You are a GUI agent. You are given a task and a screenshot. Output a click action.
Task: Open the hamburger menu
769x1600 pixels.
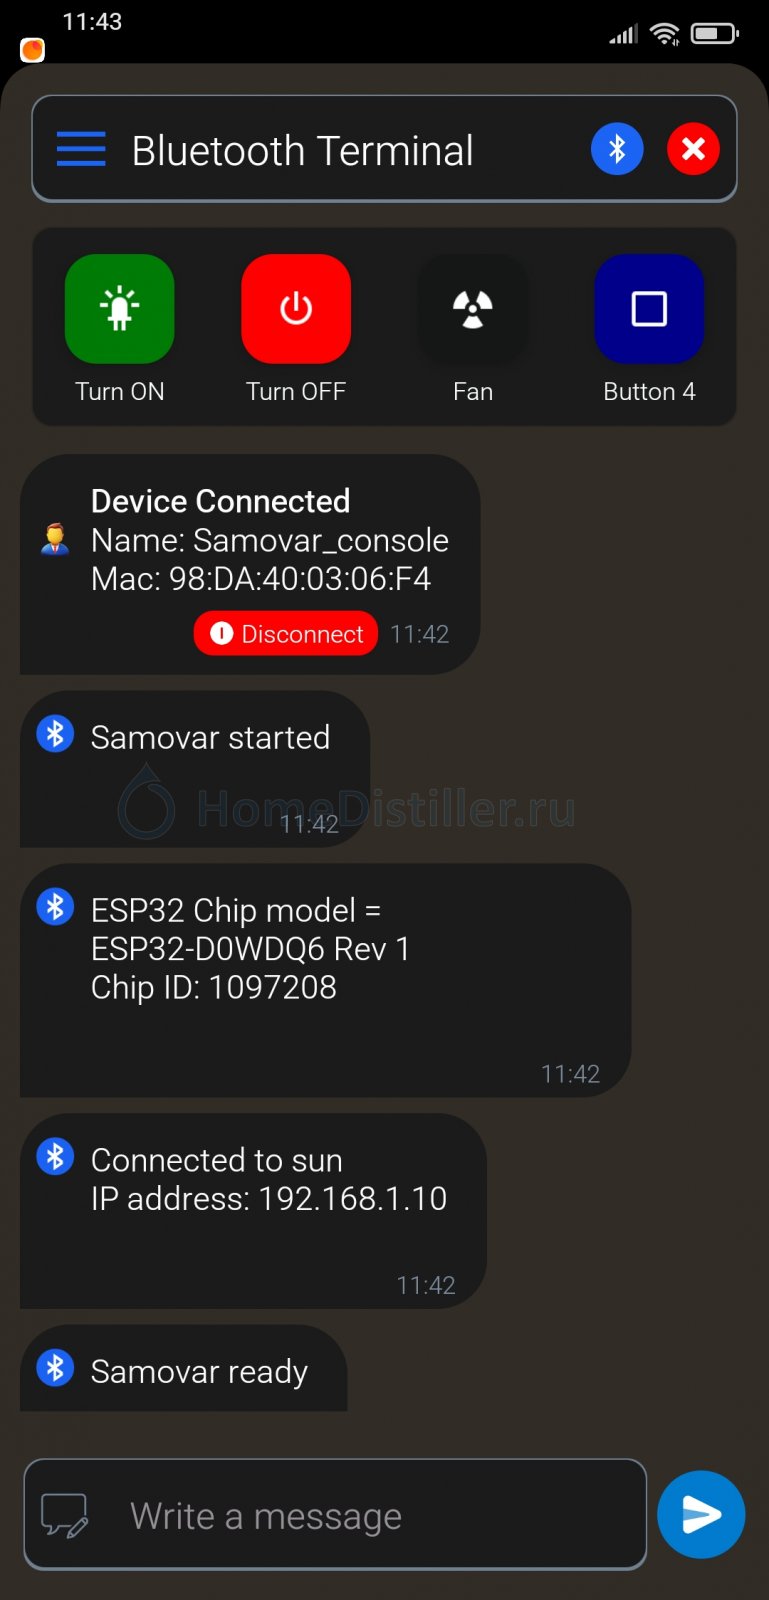[81, 149]
